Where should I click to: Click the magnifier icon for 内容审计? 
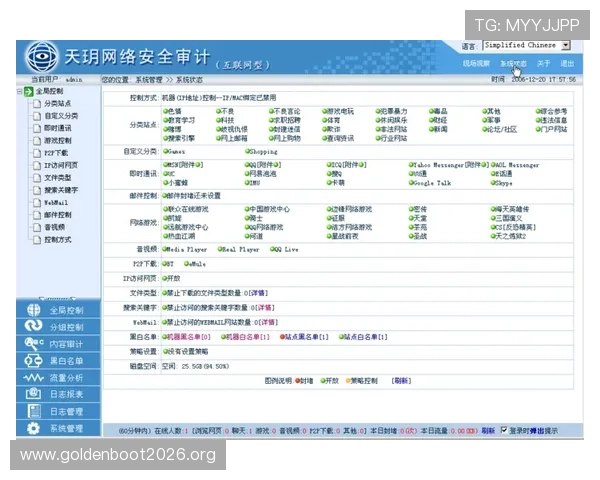point(34,343)
